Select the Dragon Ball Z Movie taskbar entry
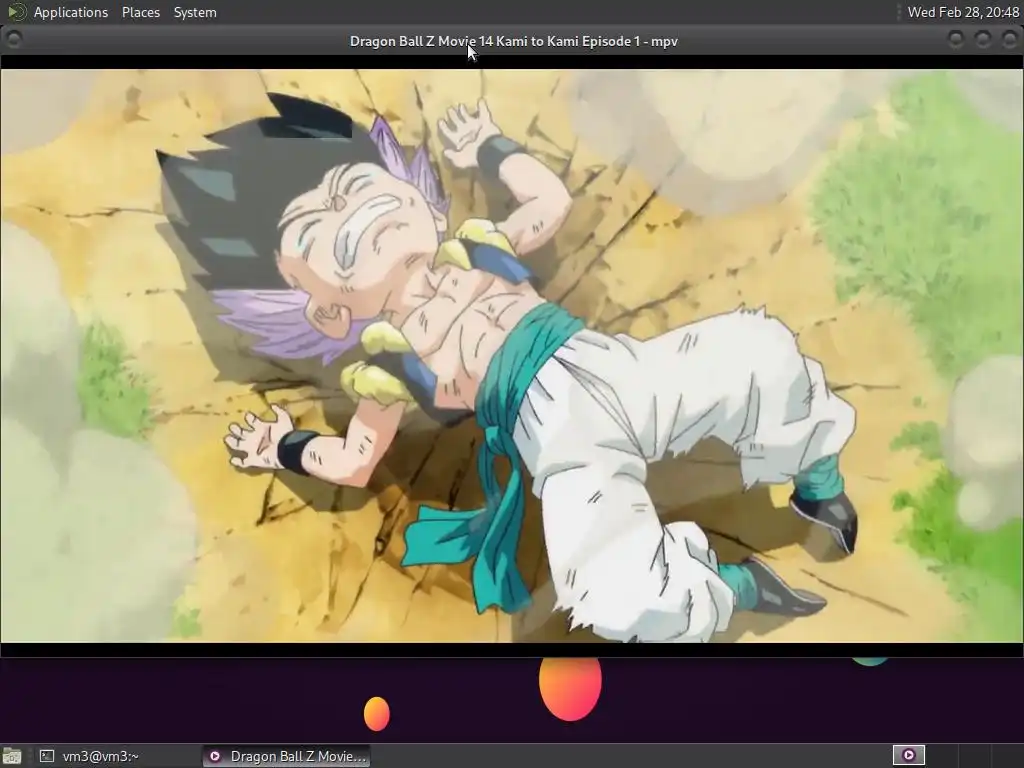This screenshot has width=1024, height=768. pyautogui.click(x=286, y=756)
